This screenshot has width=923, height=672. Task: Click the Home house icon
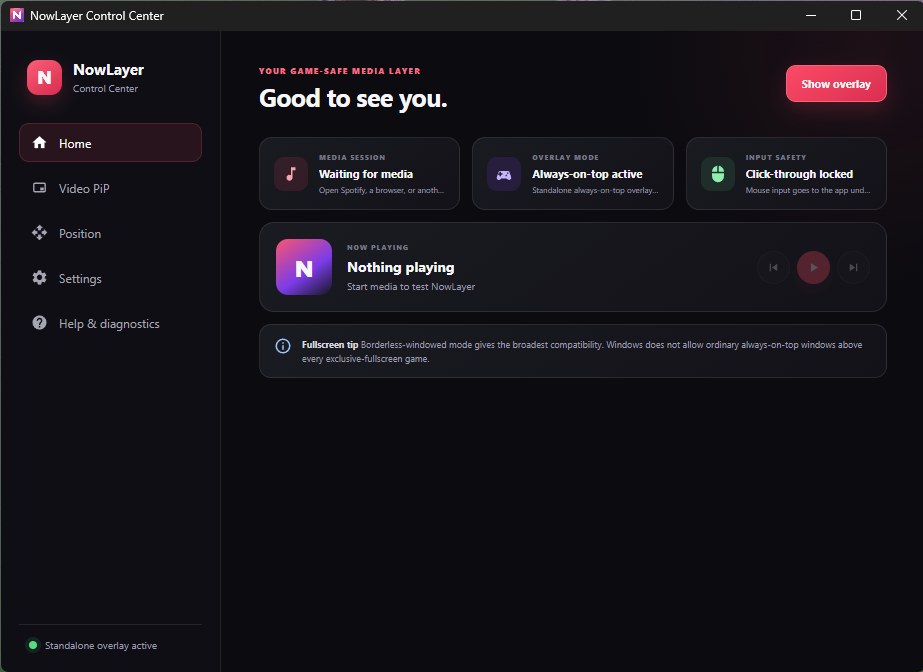(x=39, y=142)
